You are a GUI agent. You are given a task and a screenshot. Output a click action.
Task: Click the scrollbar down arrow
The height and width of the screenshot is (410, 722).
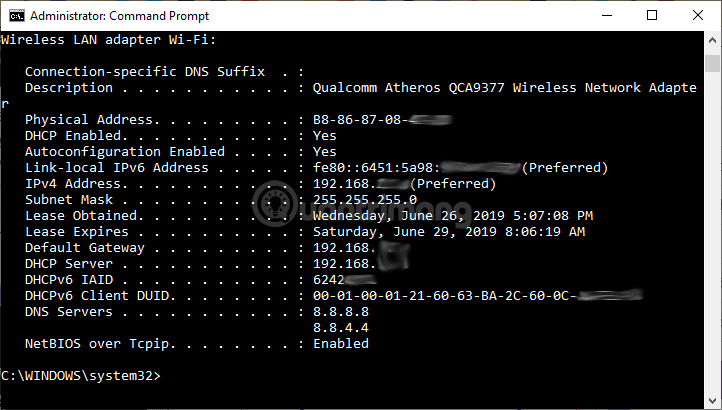pos(712,401)
